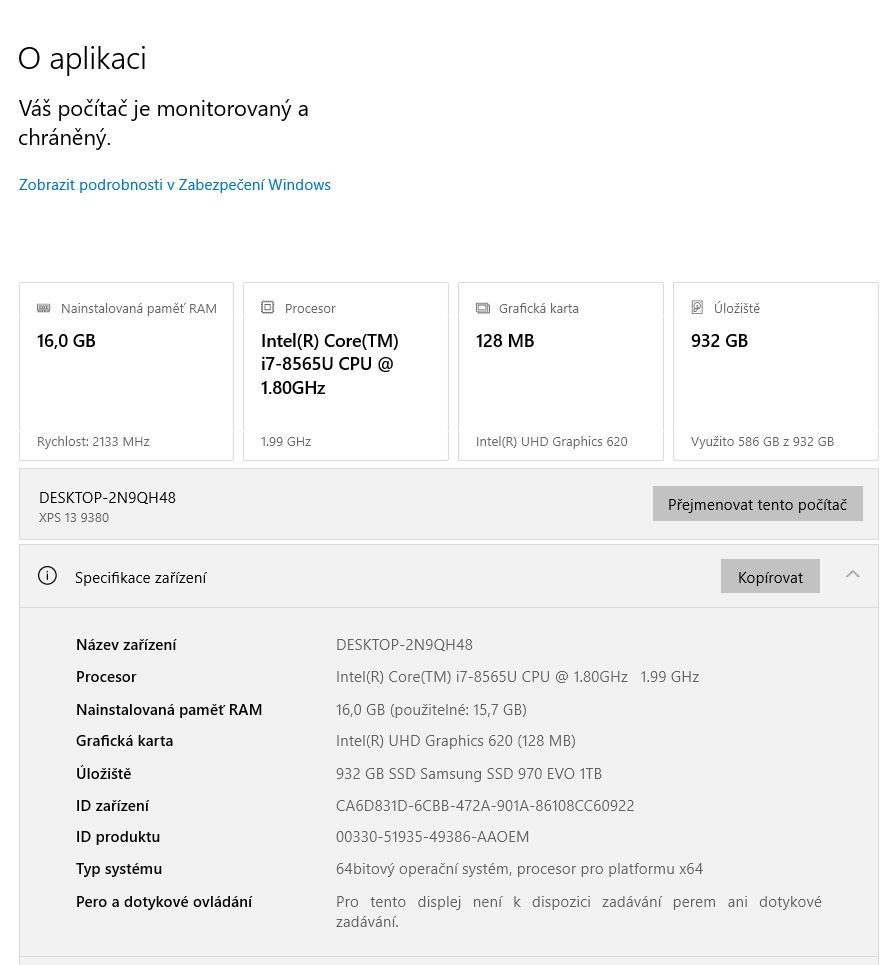Screen dimensions: 886x965
Task: Select the Nainstalovaná paměť RAM card
Action: tap(126, 371)
